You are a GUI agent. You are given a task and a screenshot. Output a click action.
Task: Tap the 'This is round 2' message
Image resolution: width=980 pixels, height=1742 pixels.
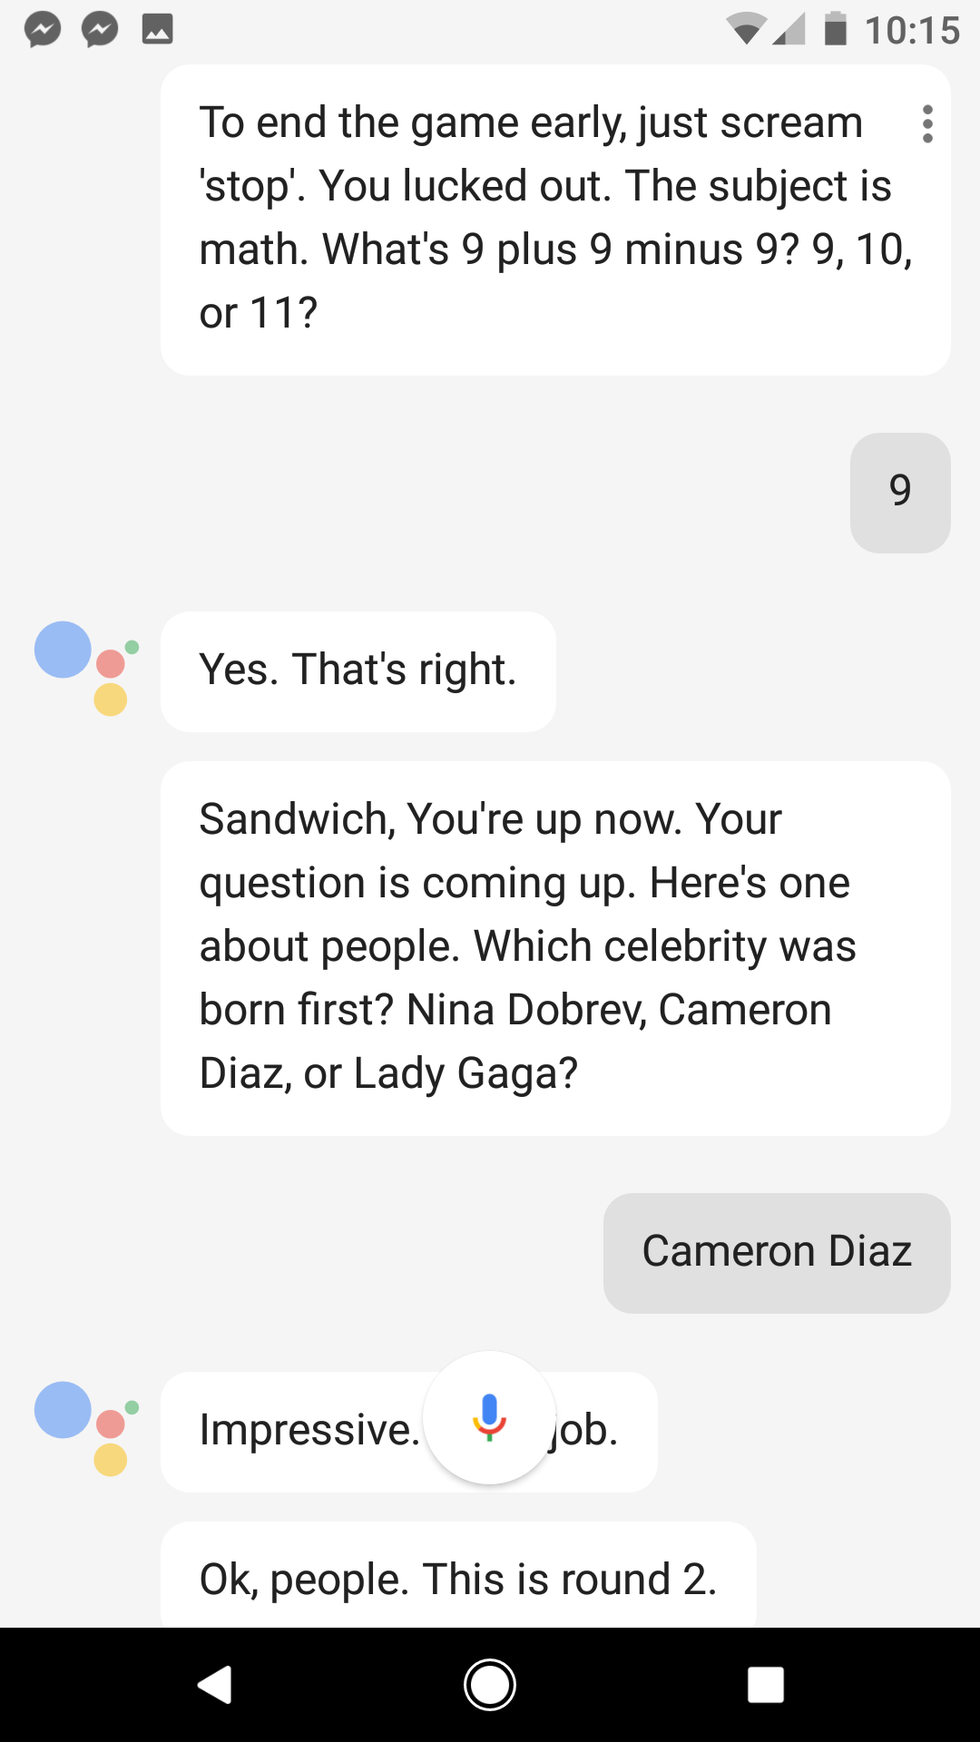click(x=458, y=1578)
